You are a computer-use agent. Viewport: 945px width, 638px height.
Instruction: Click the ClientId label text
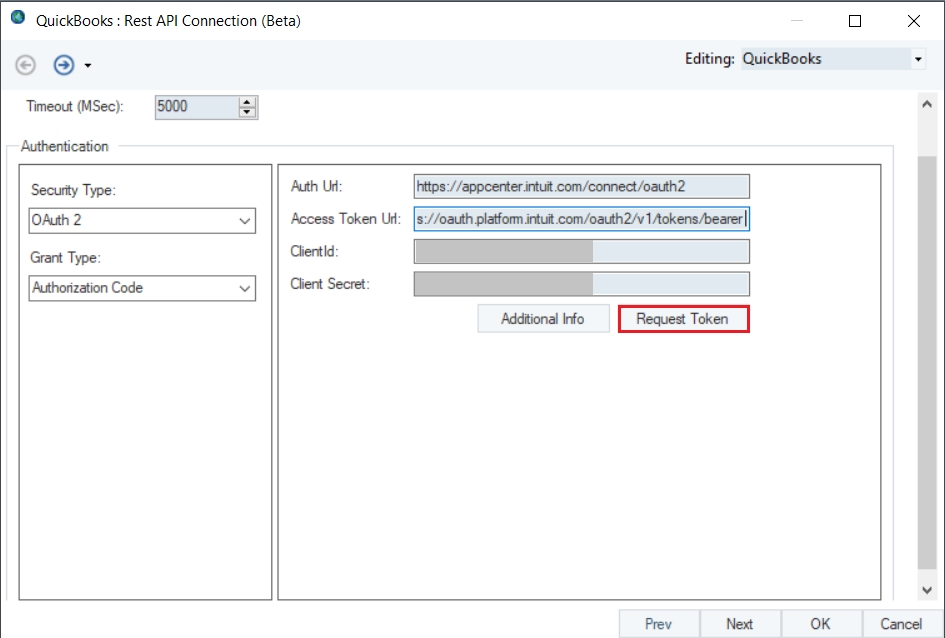[x=314, y=251]
